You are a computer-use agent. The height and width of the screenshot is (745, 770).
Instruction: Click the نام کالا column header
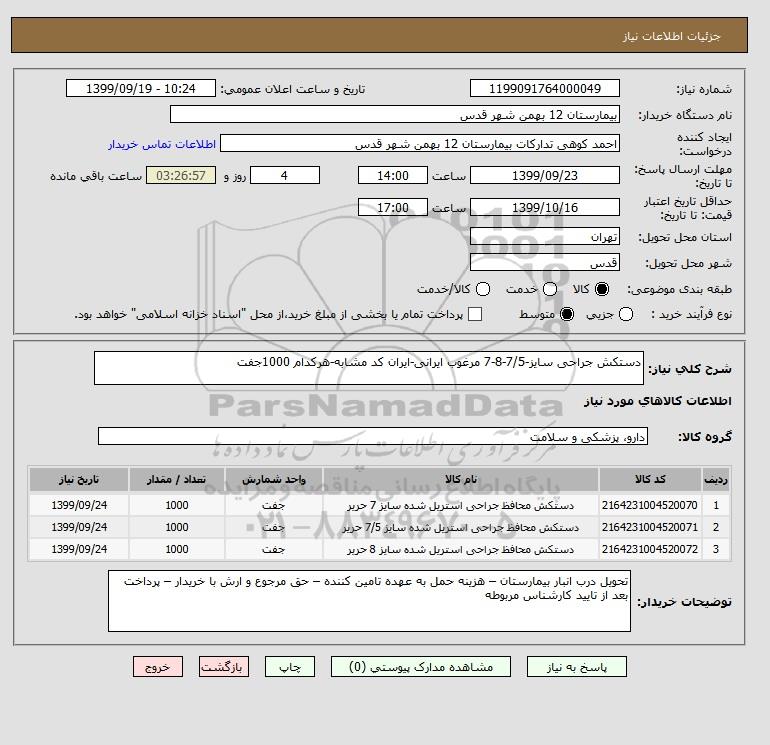point(461,479)
